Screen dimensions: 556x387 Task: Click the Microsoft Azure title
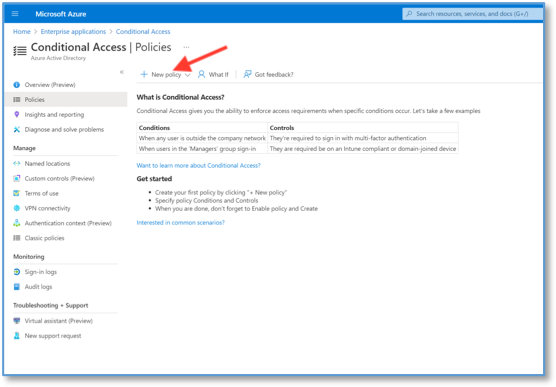[61, 14]
